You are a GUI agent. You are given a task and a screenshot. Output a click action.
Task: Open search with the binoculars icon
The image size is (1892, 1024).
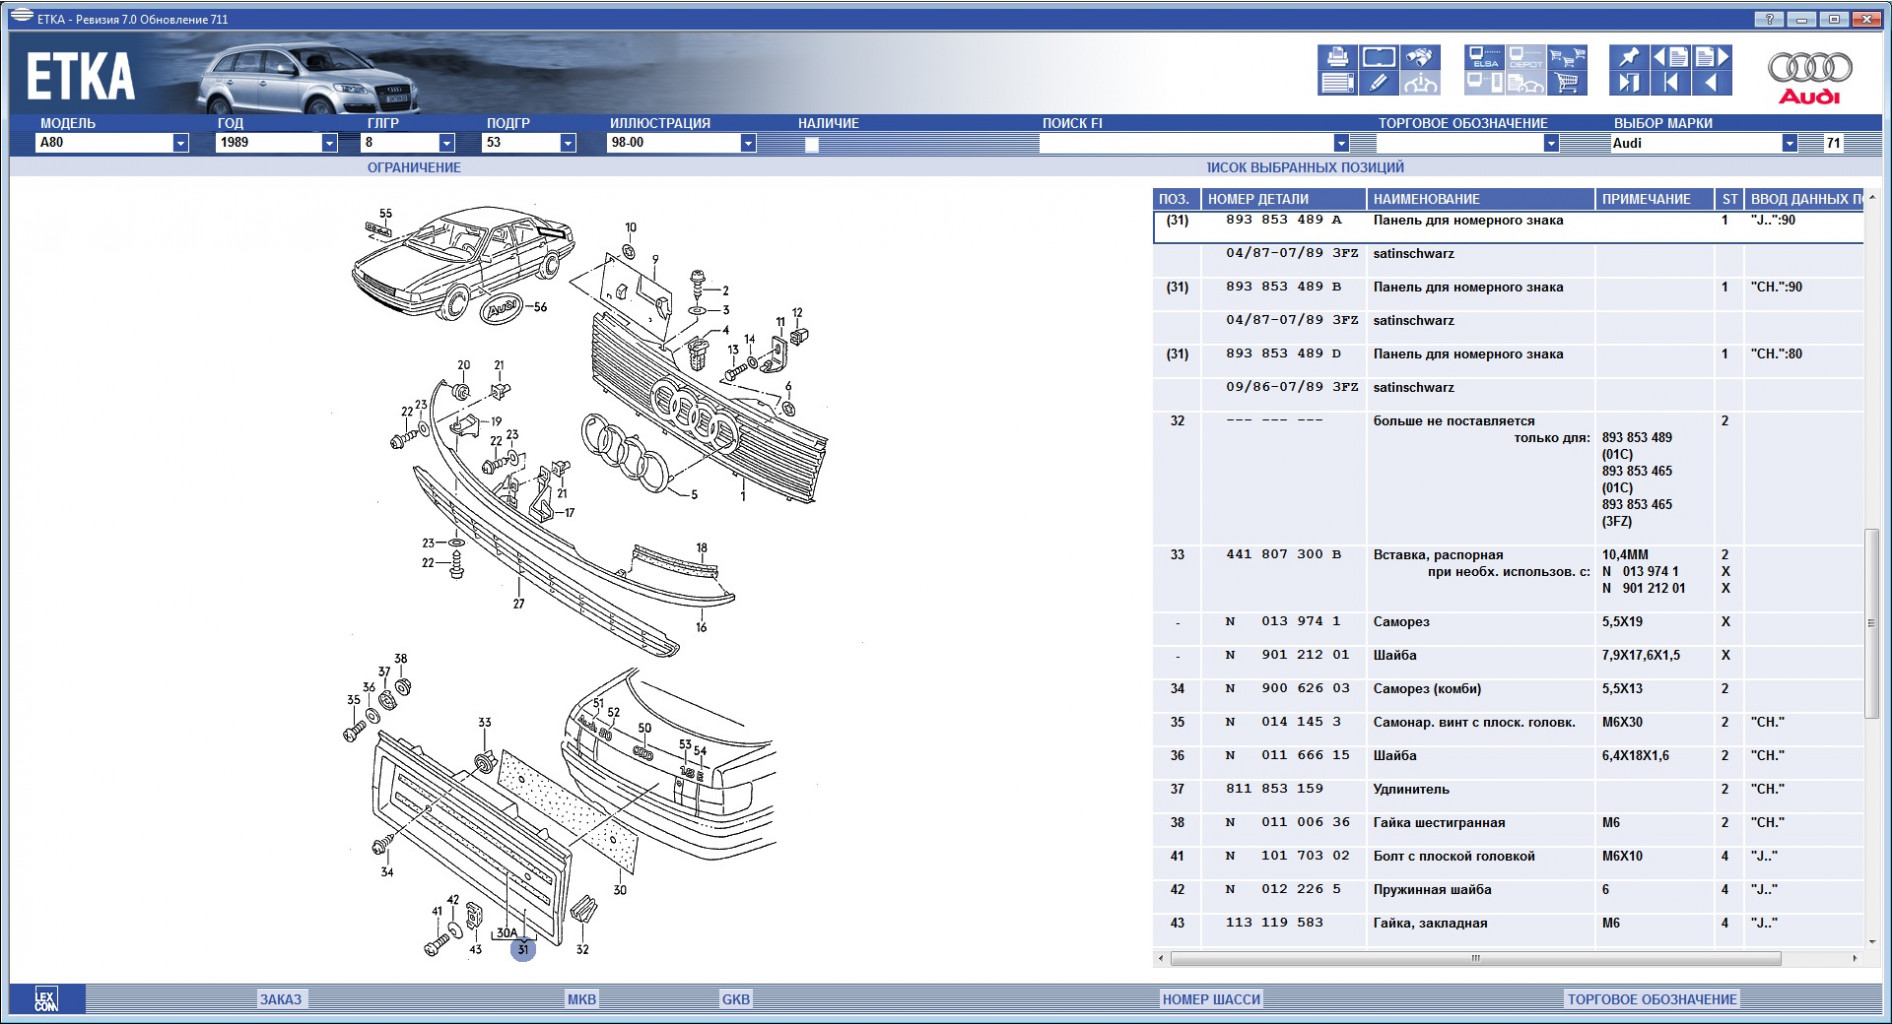coord(1419,57)
